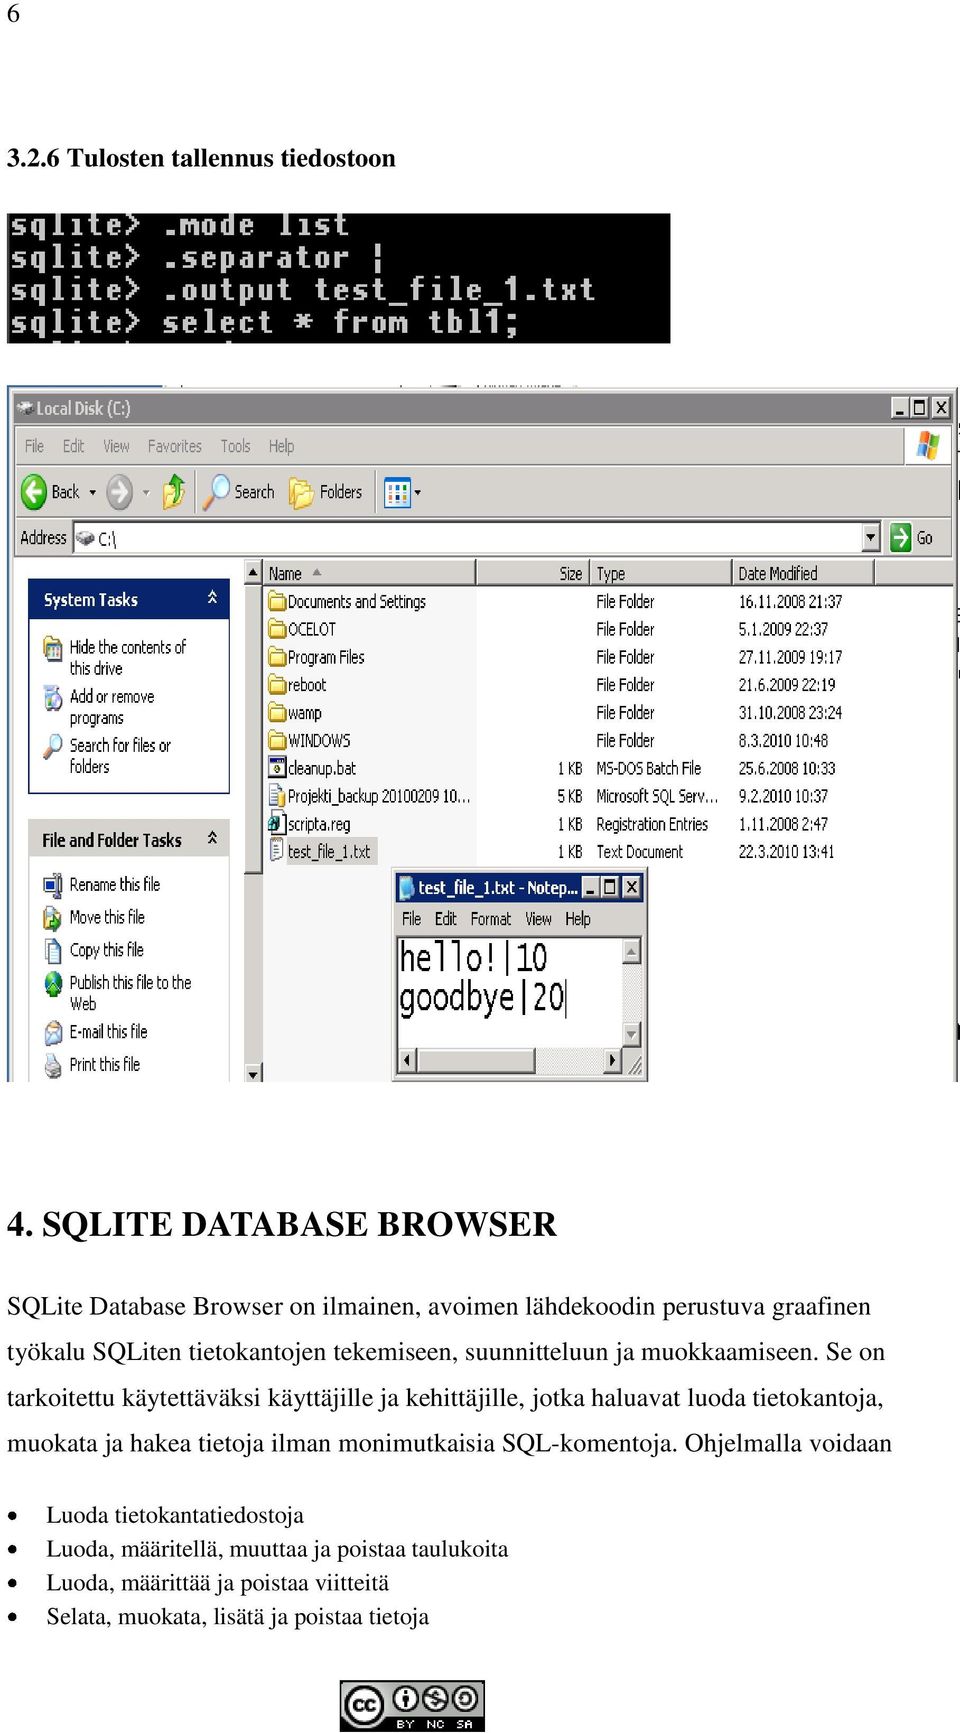Click the Local Disk (C:) title bar icon

(25, 408)
